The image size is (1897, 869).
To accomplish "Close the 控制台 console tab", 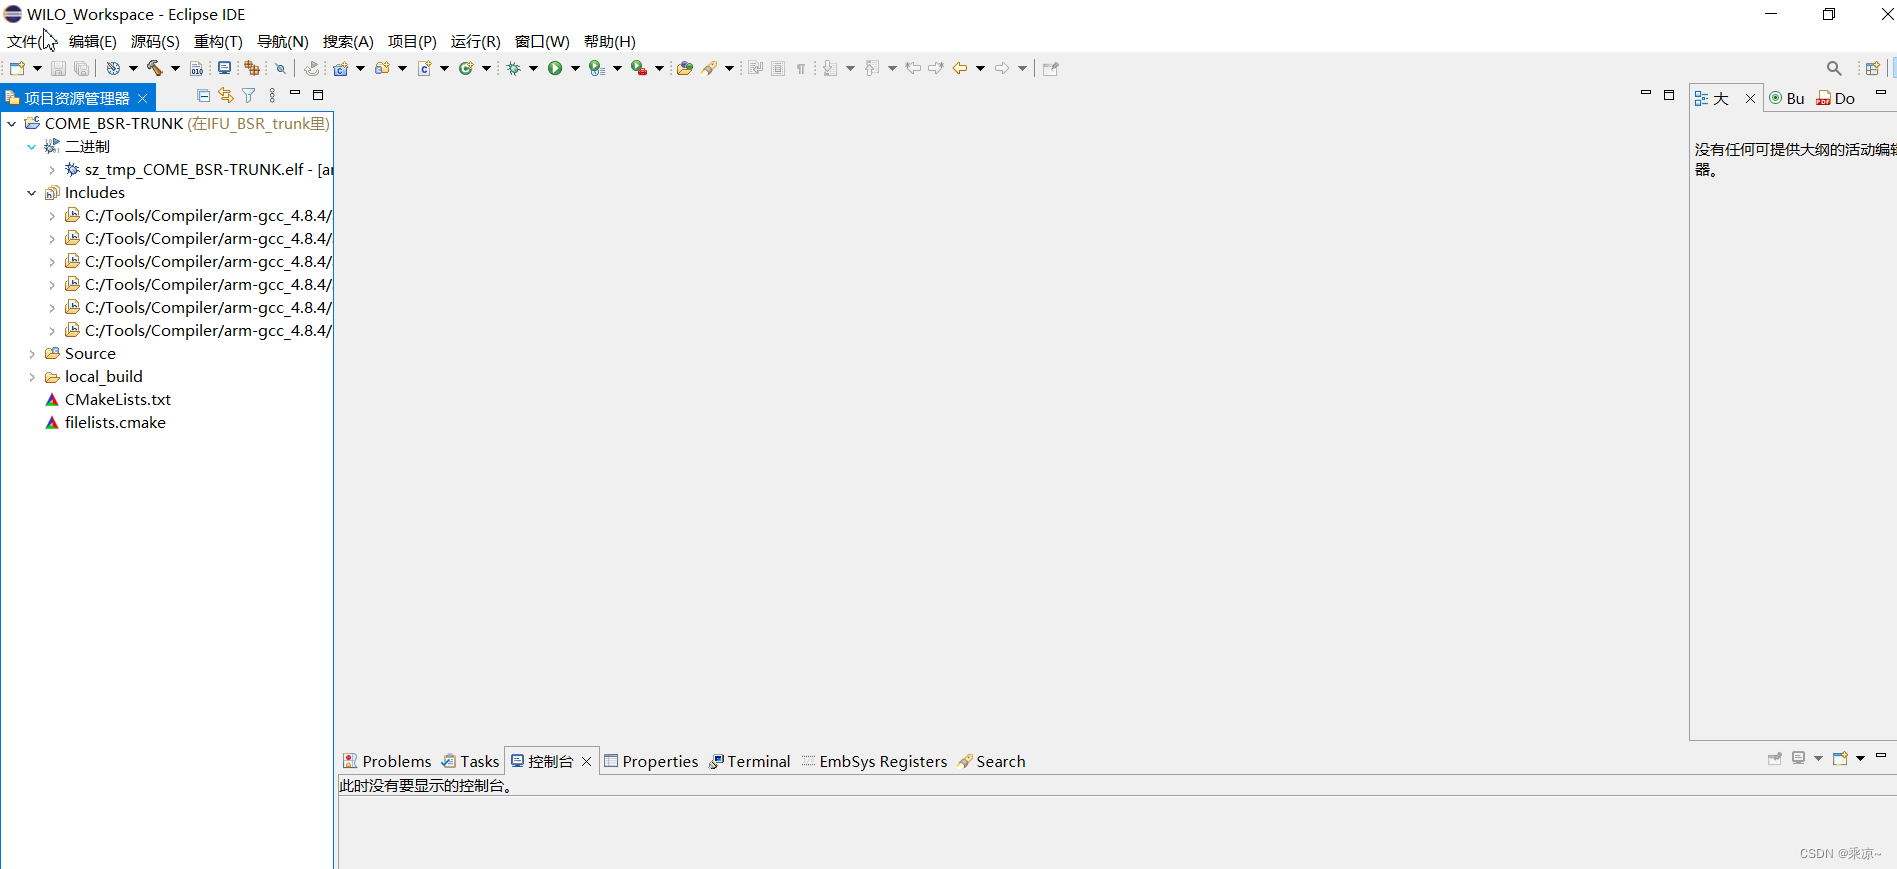I will pyautogui.click(x=587, y=761).
